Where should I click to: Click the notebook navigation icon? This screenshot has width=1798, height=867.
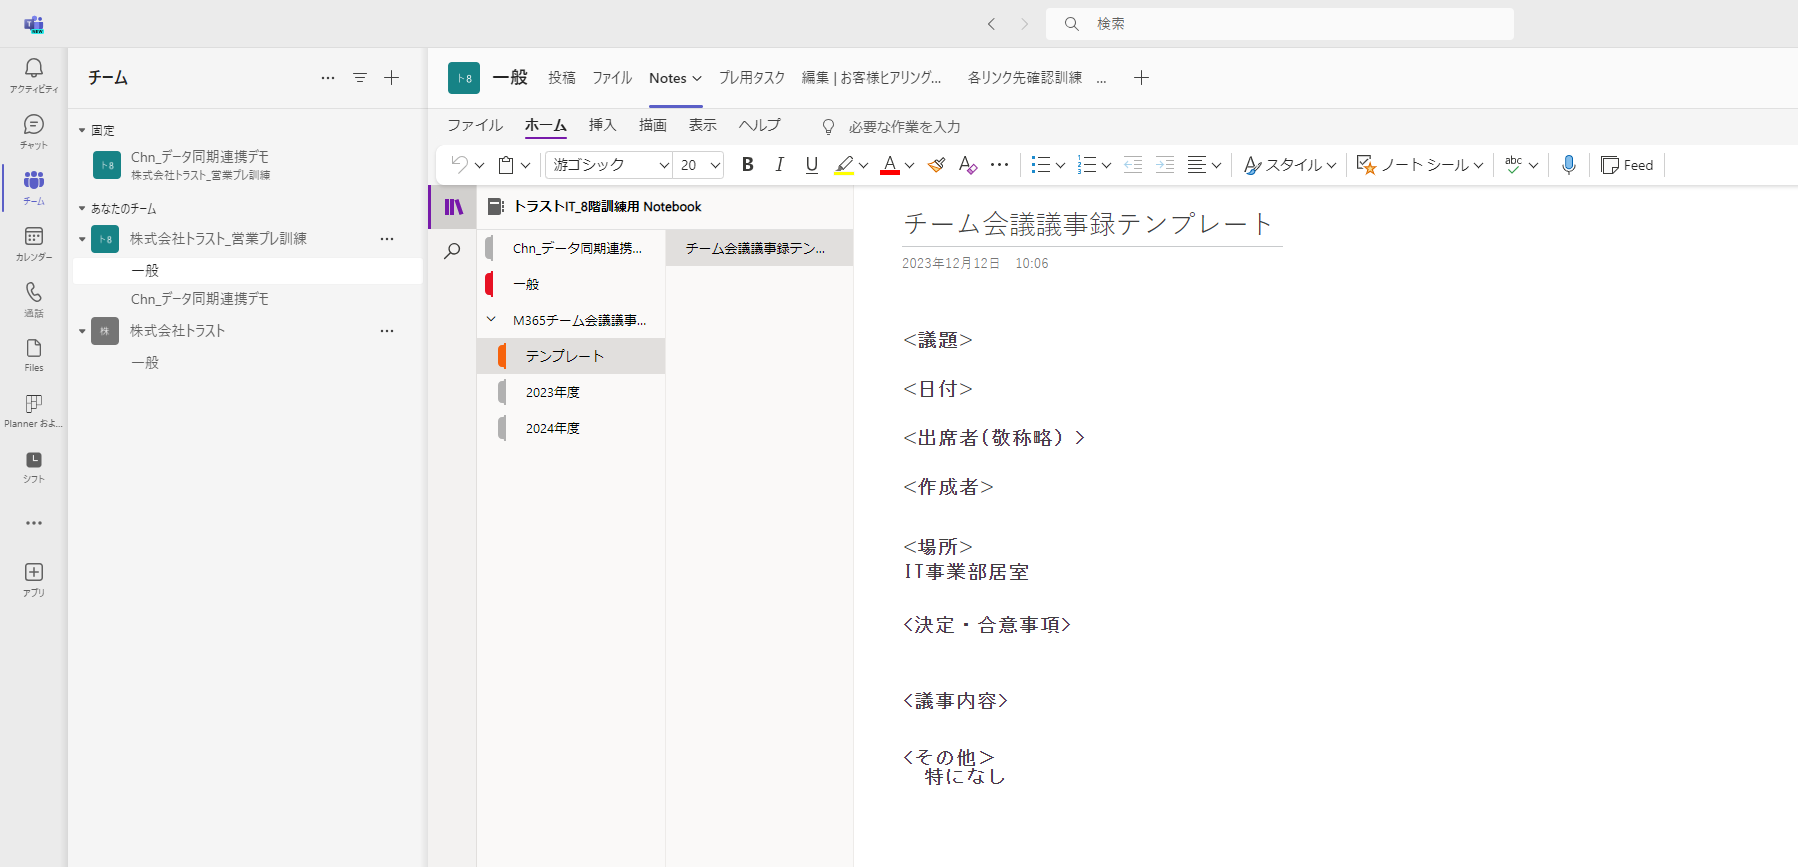454,207
